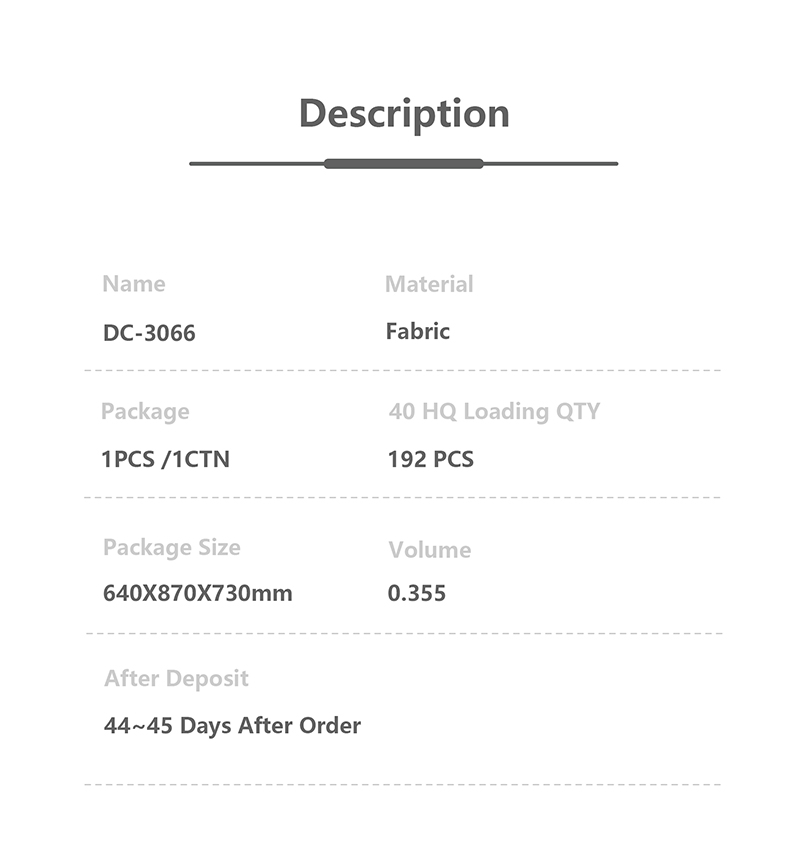Click the thick bar under the Description heading

(404, 163)
